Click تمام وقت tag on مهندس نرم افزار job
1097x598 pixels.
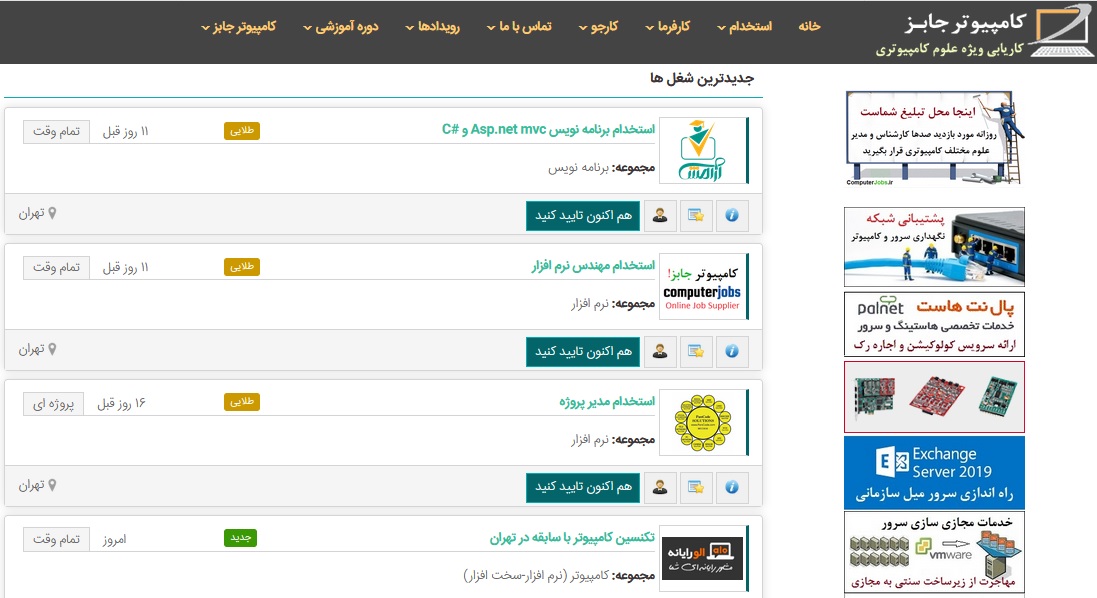coord(56,267)
